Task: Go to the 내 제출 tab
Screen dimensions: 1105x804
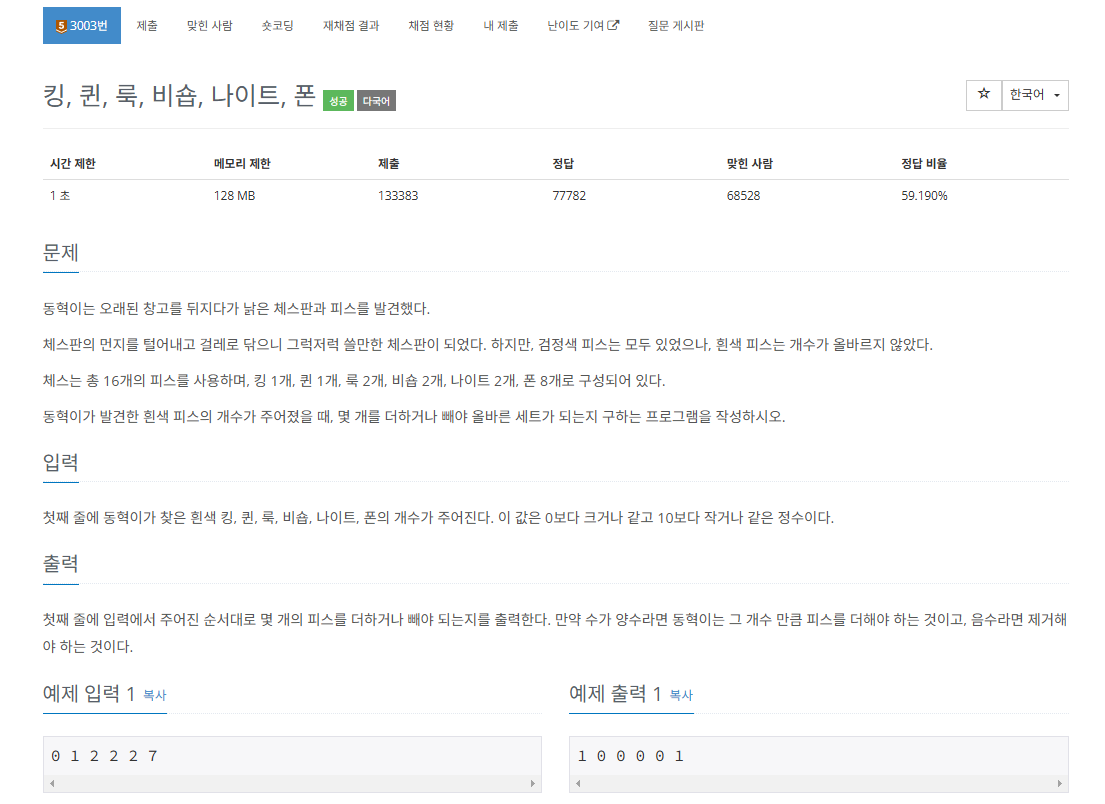Action: pos(500,25)
